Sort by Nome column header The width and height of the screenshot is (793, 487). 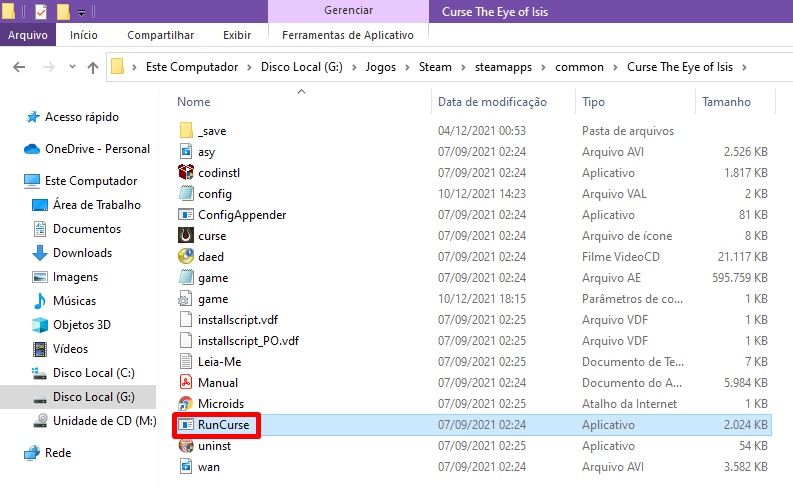click(x=194, y=102)
